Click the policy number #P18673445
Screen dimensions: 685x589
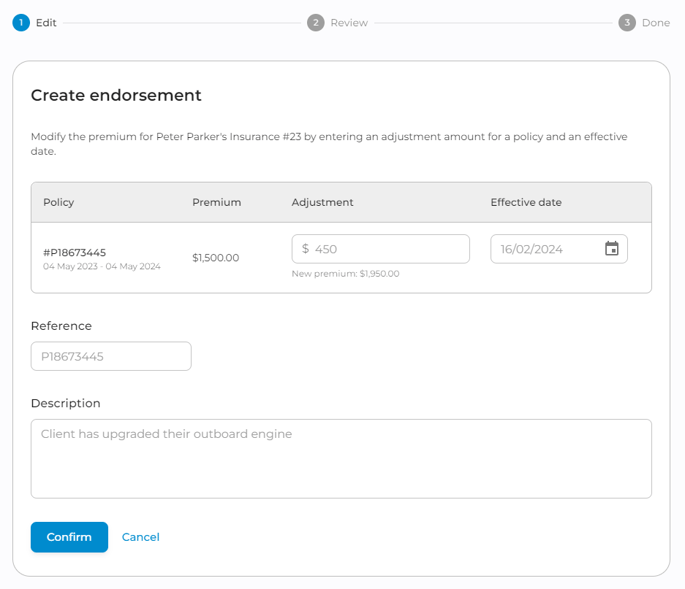[75, 252]
